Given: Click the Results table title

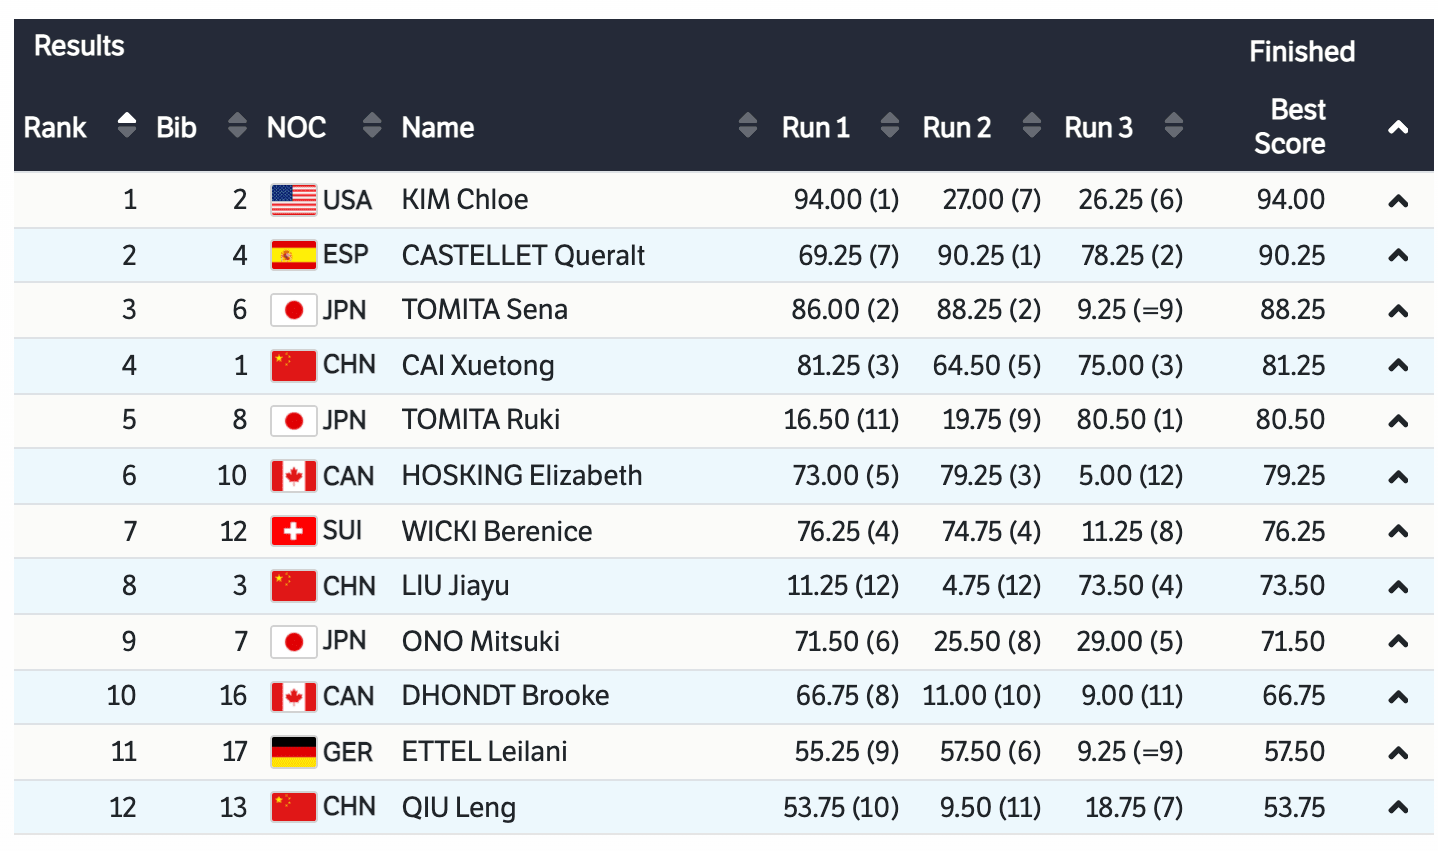Looking at the screenshot, I should [79, 46].
